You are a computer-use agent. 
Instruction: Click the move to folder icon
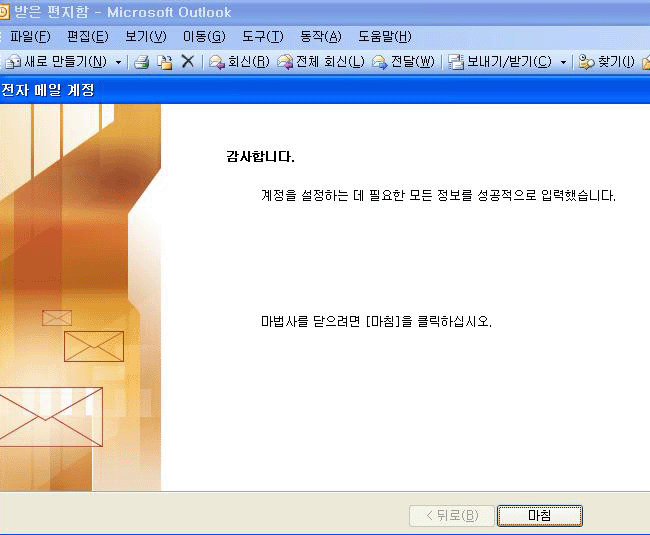165,62
